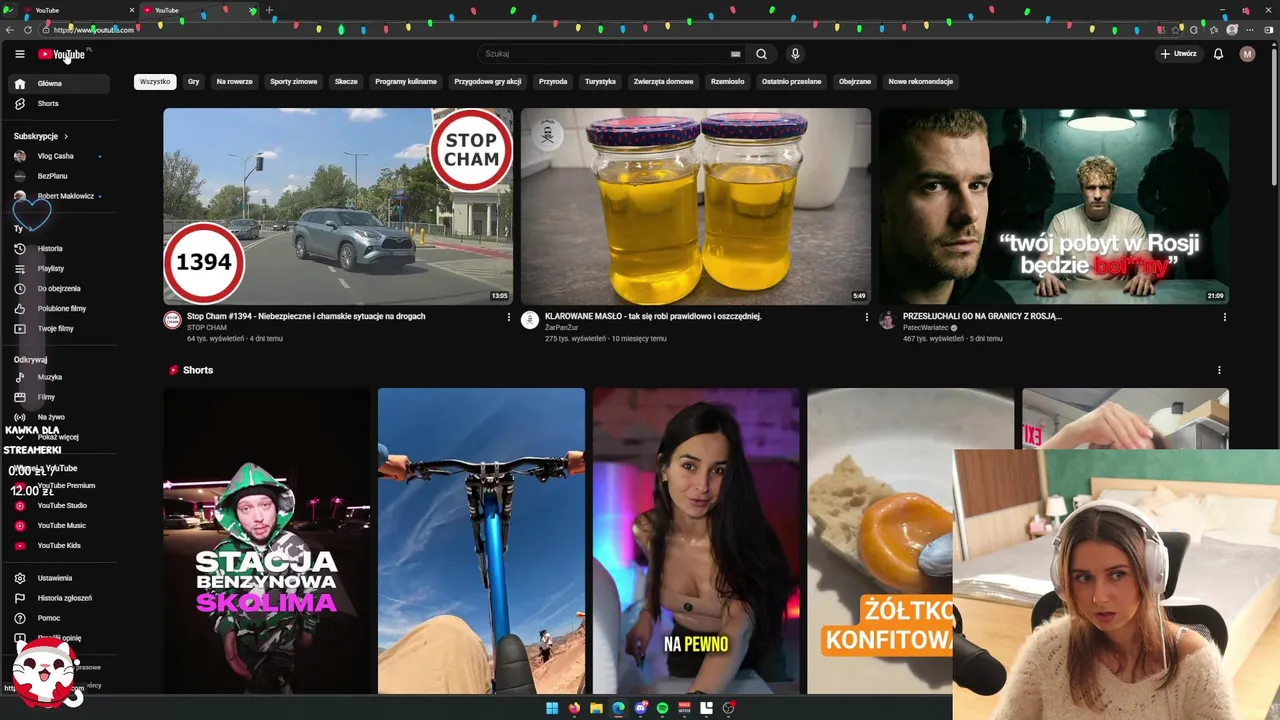Viewport: 1280px width, 720px height.
Task: Select the Nowe rekomendacje filter chip
Action: click(921, 82)
